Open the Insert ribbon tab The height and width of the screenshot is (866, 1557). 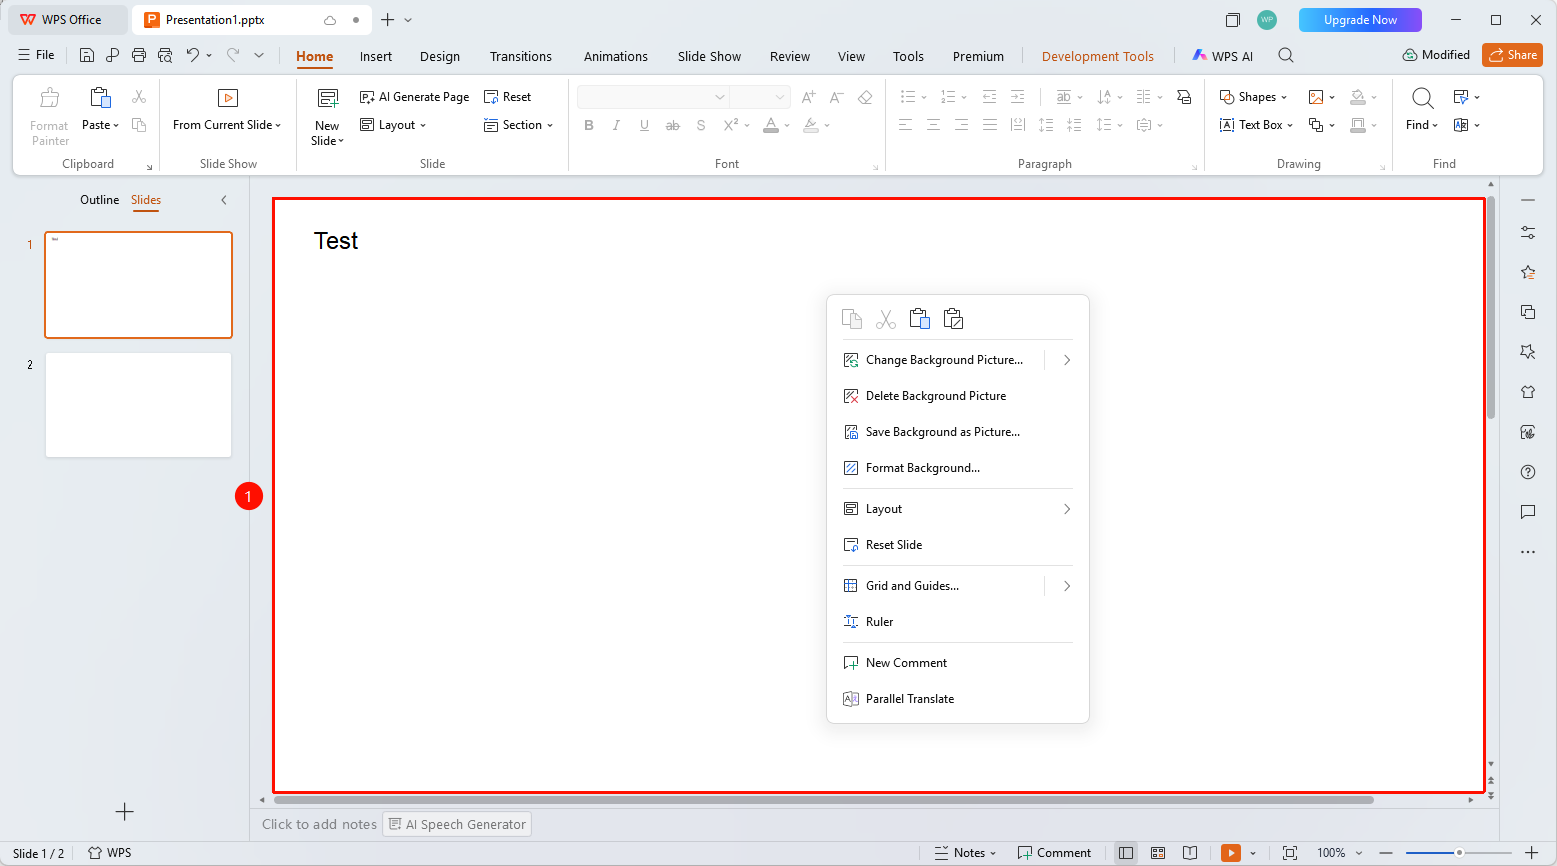(x=376, y=56)
